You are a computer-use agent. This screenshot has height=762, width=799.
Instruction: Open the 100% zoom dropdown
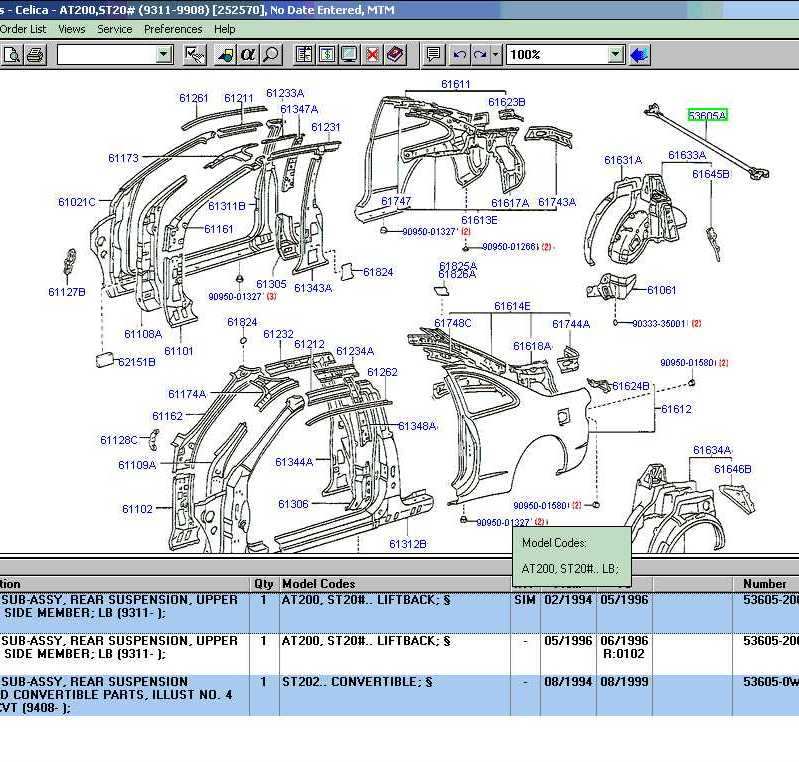[x=616, y=54]
